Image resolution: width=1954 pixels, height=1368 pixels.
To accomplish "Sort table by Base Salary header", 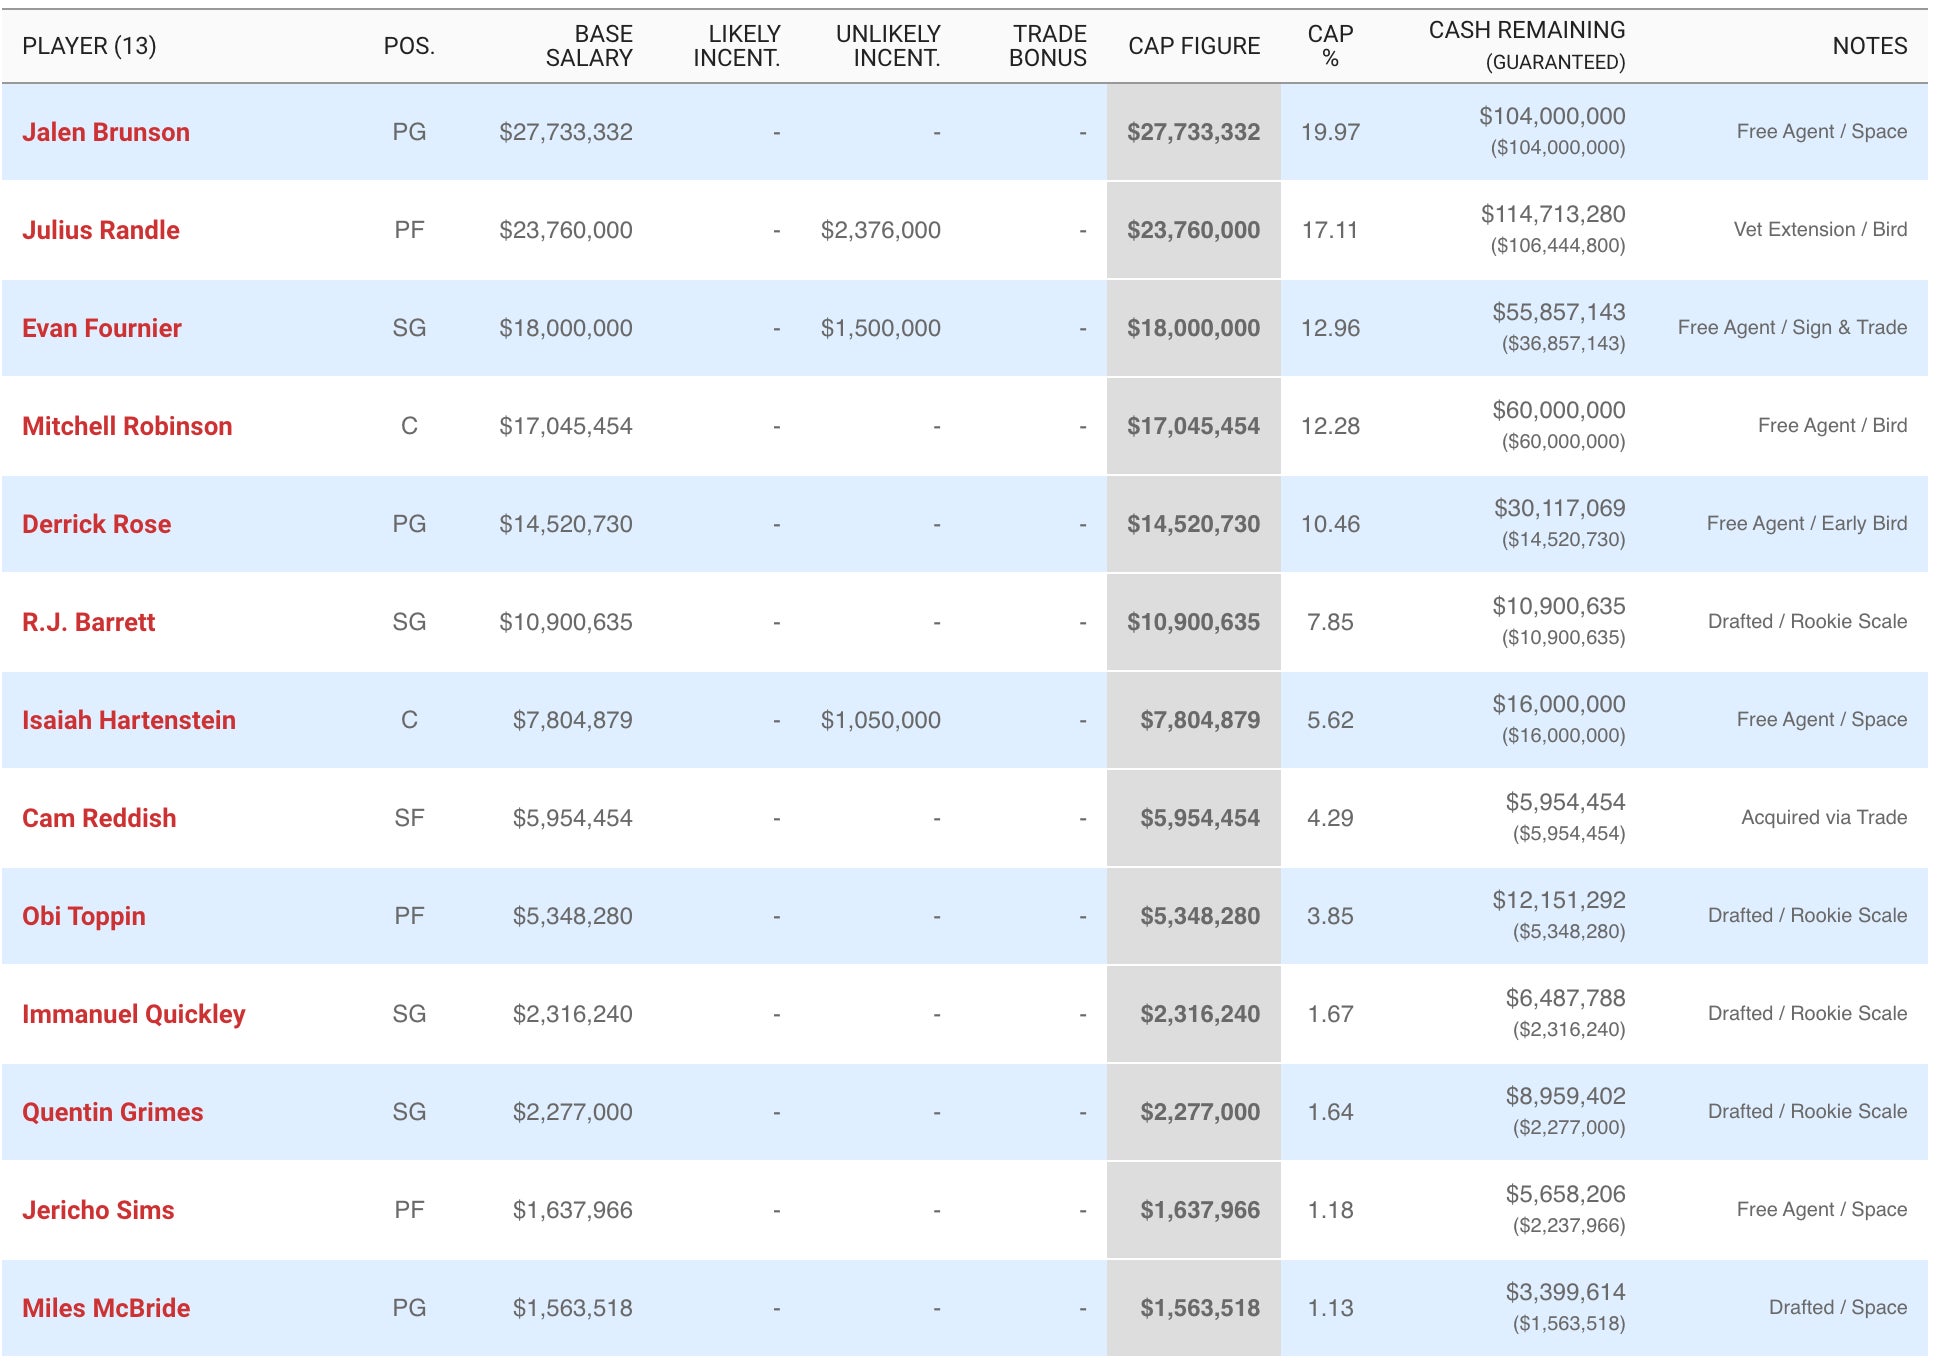I will point(589,46).
